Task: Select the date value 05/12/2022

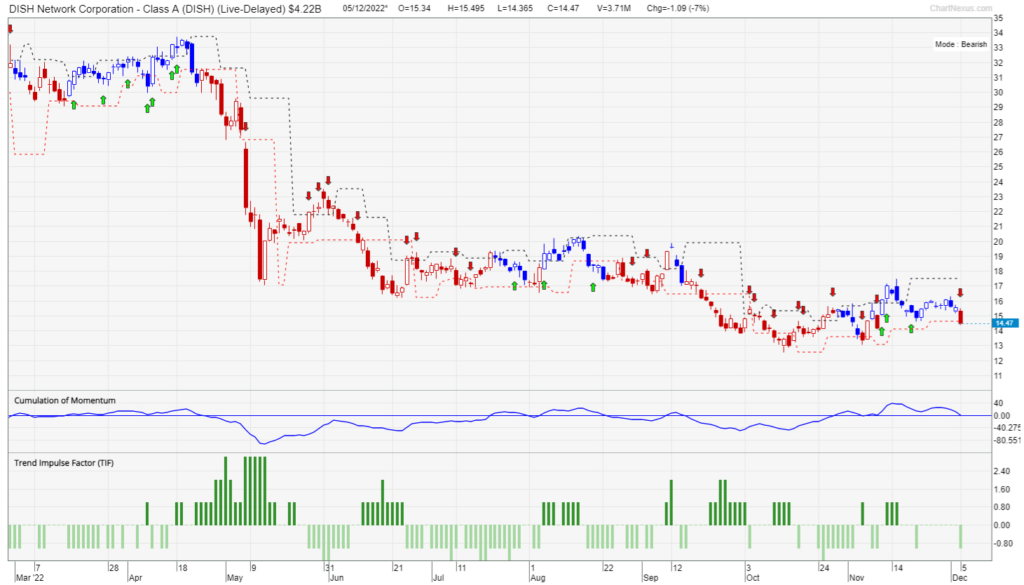Action: tap(364, 8)
